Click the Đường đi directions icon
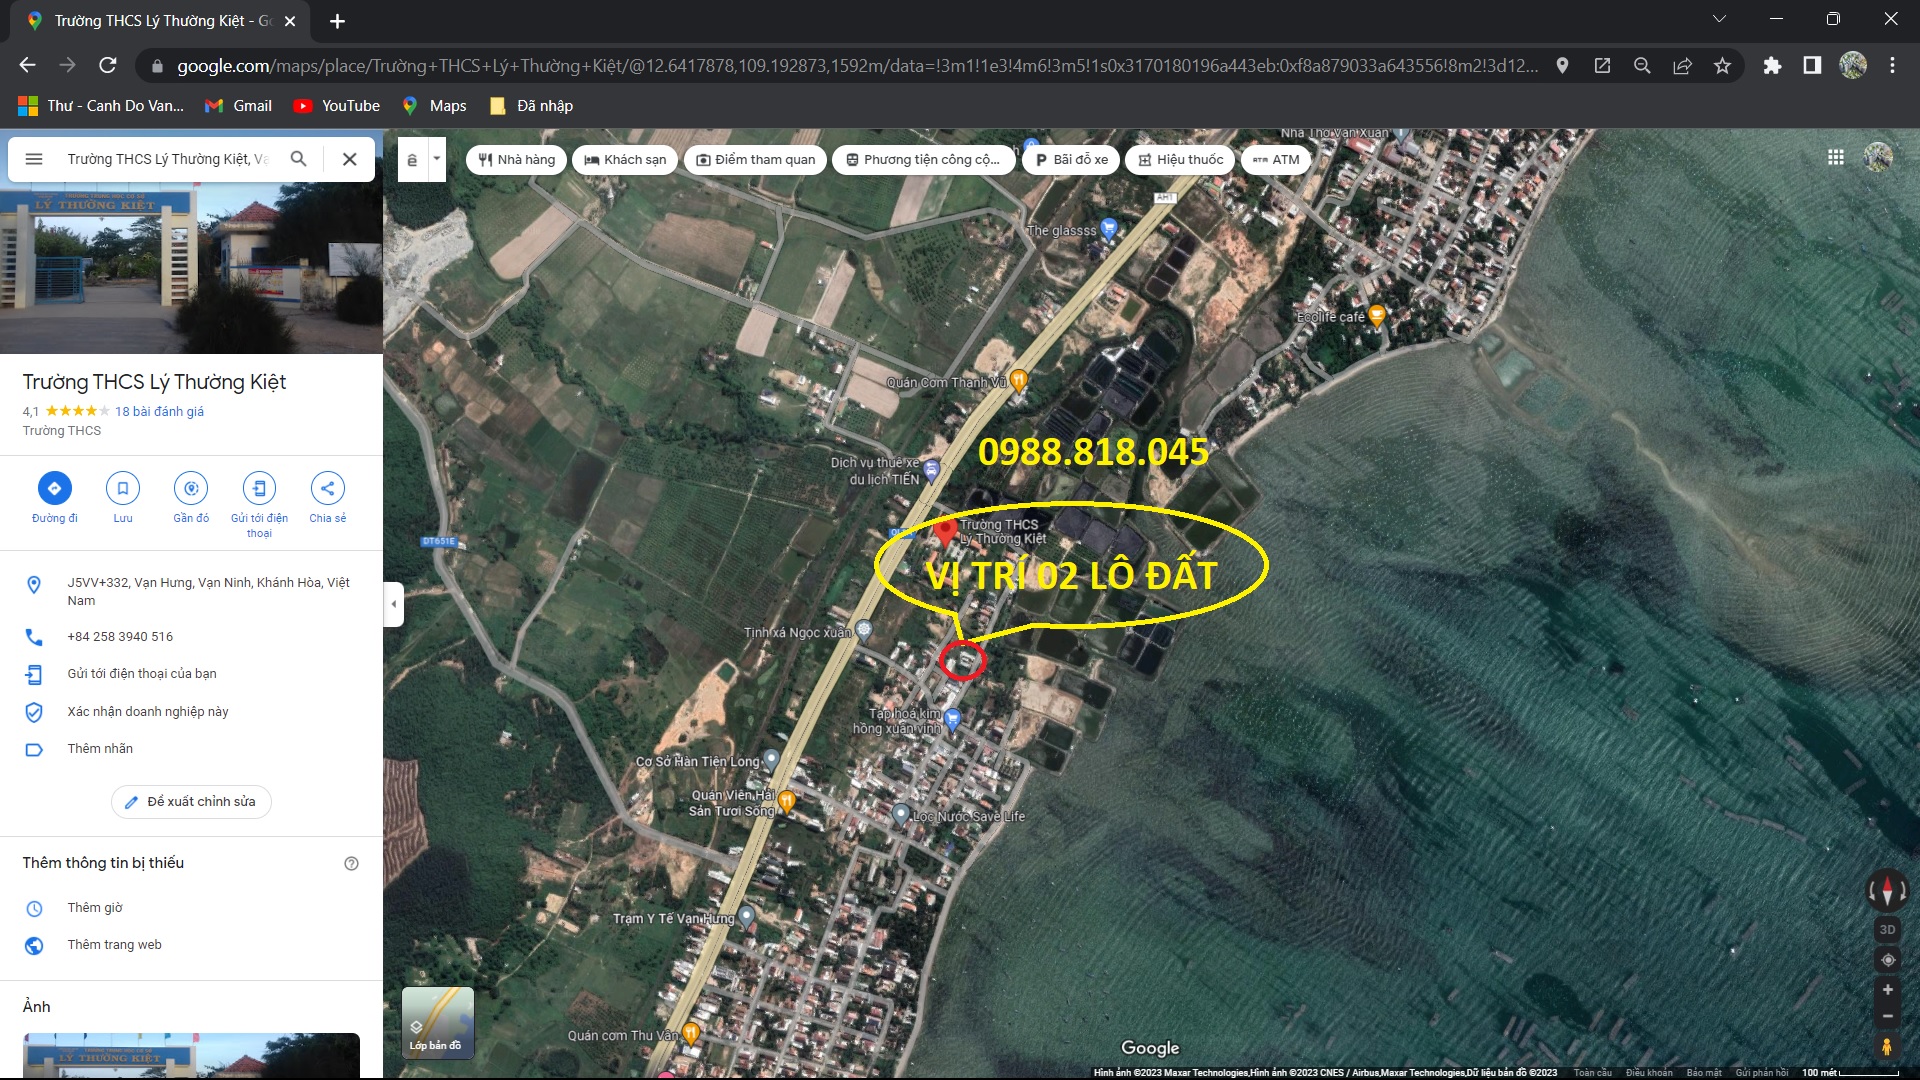Image resolution: width=1920 pixels, height=1080 pixels. click(54, 488)
